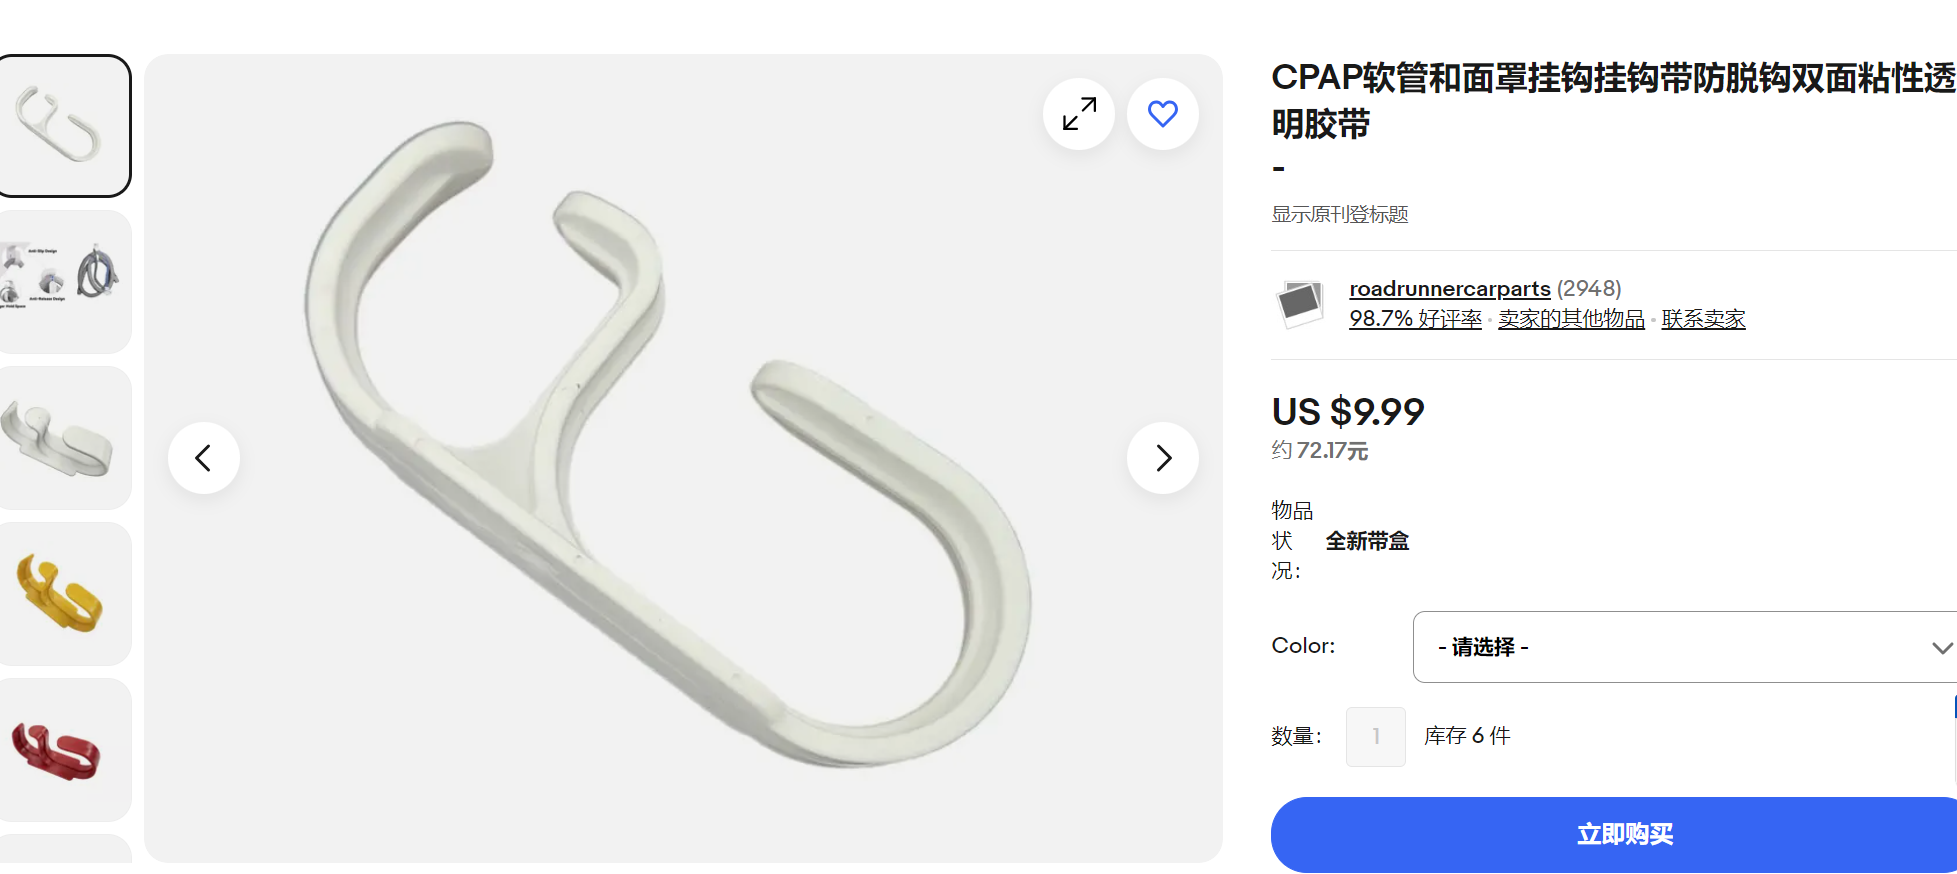This screenshot has width=1957, height=874.
Task: View the usage diagram thumbnail
Action: [62, 282]
